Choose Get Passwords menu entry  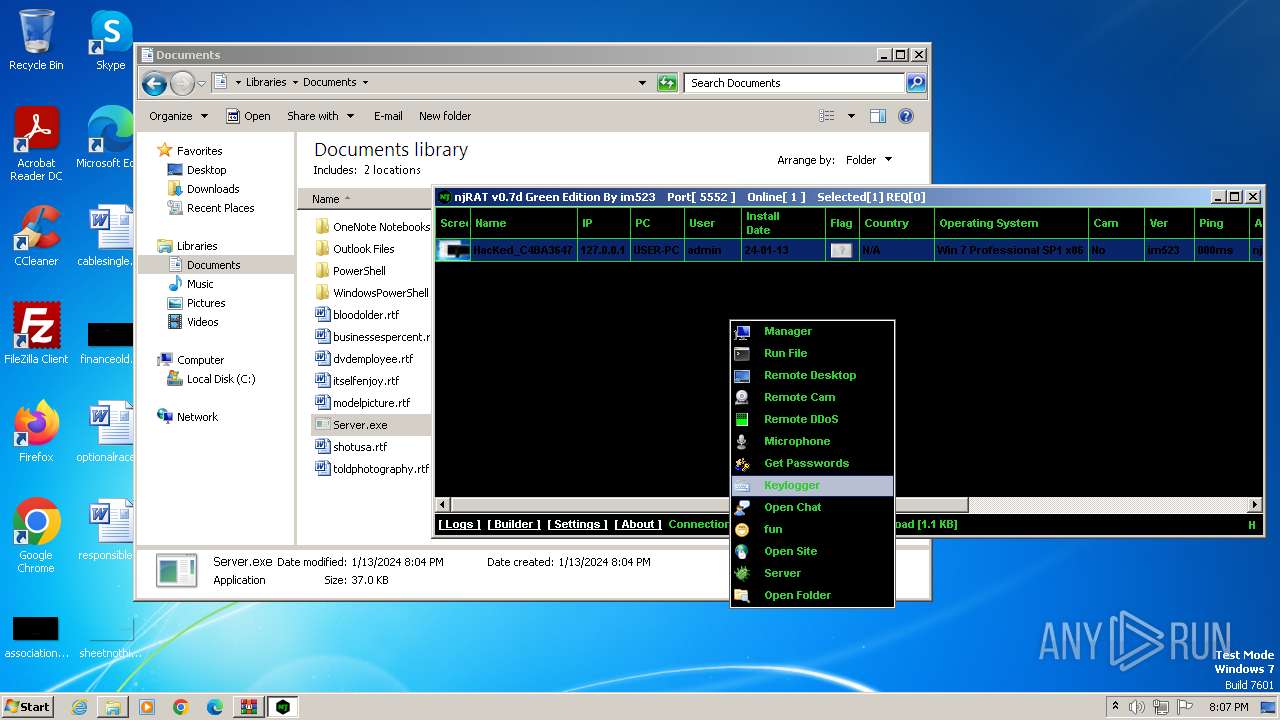812,464
